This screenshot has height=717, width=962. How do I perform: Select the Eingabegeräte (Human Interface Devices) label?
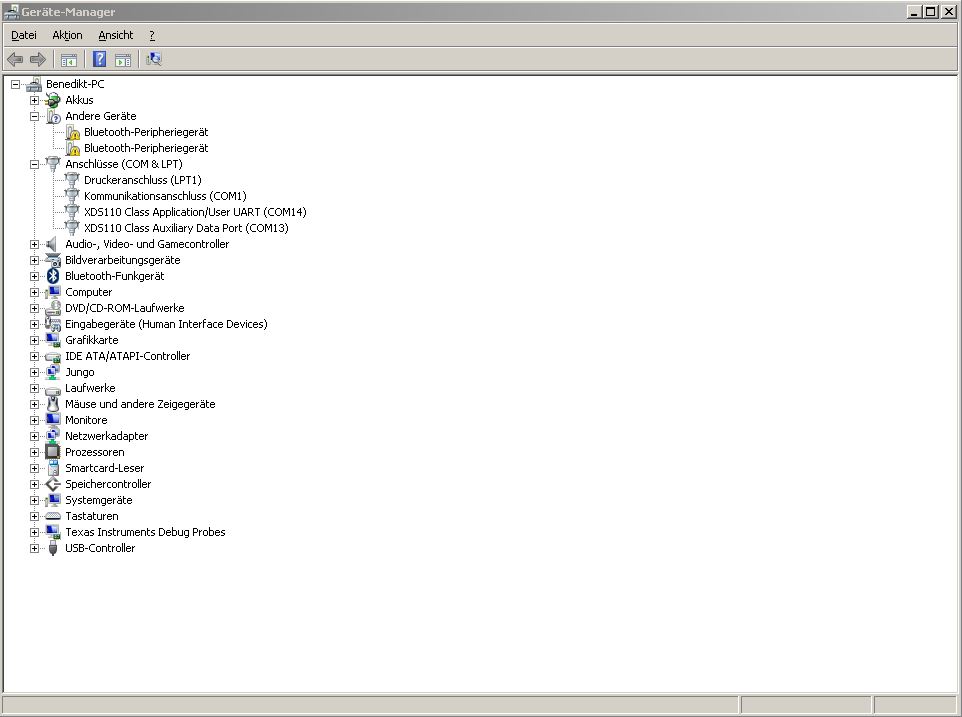[166, 324]
